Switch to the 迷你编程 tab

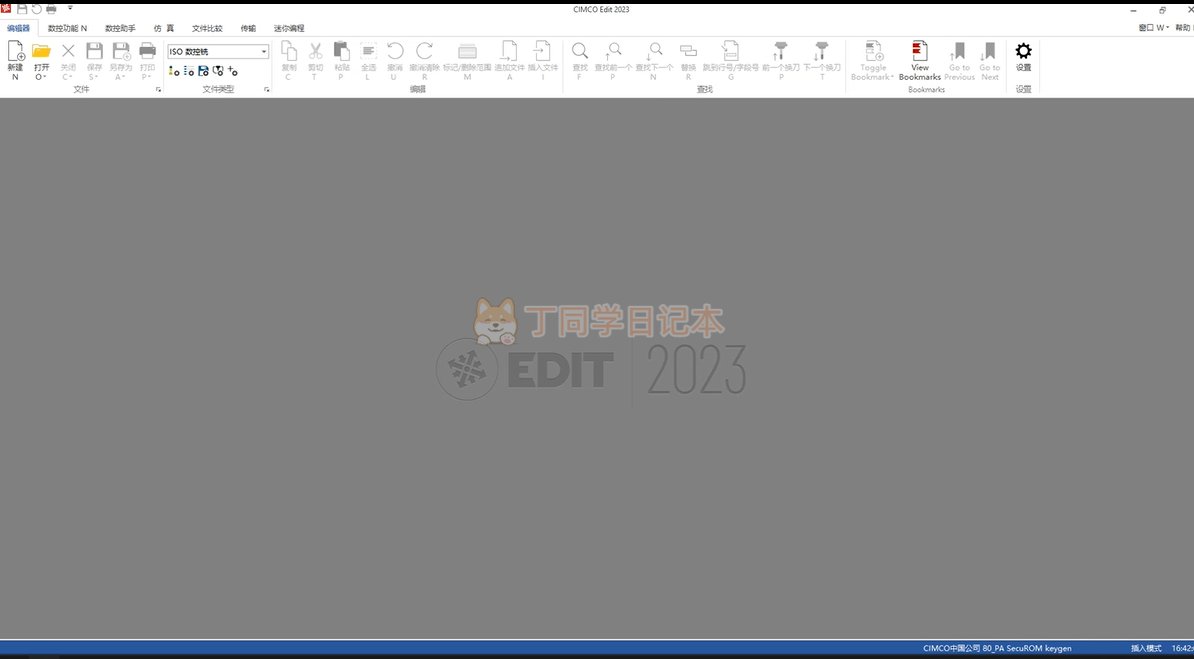click(x=289, y=28)
